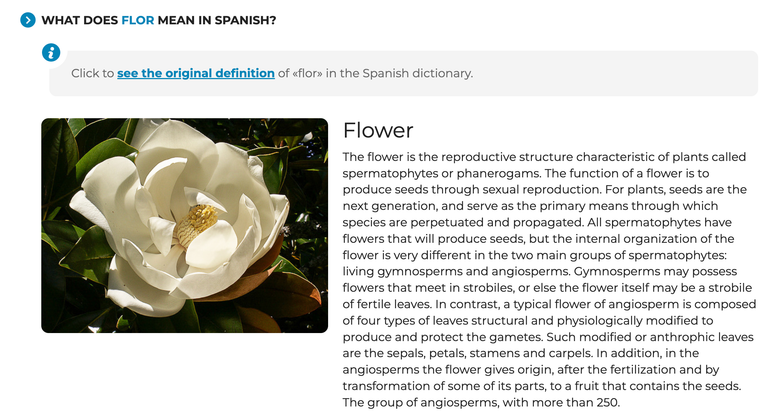Click the "Click to" text in the notice
Viewport: 768px width, 414px height.
click(93, 73)
